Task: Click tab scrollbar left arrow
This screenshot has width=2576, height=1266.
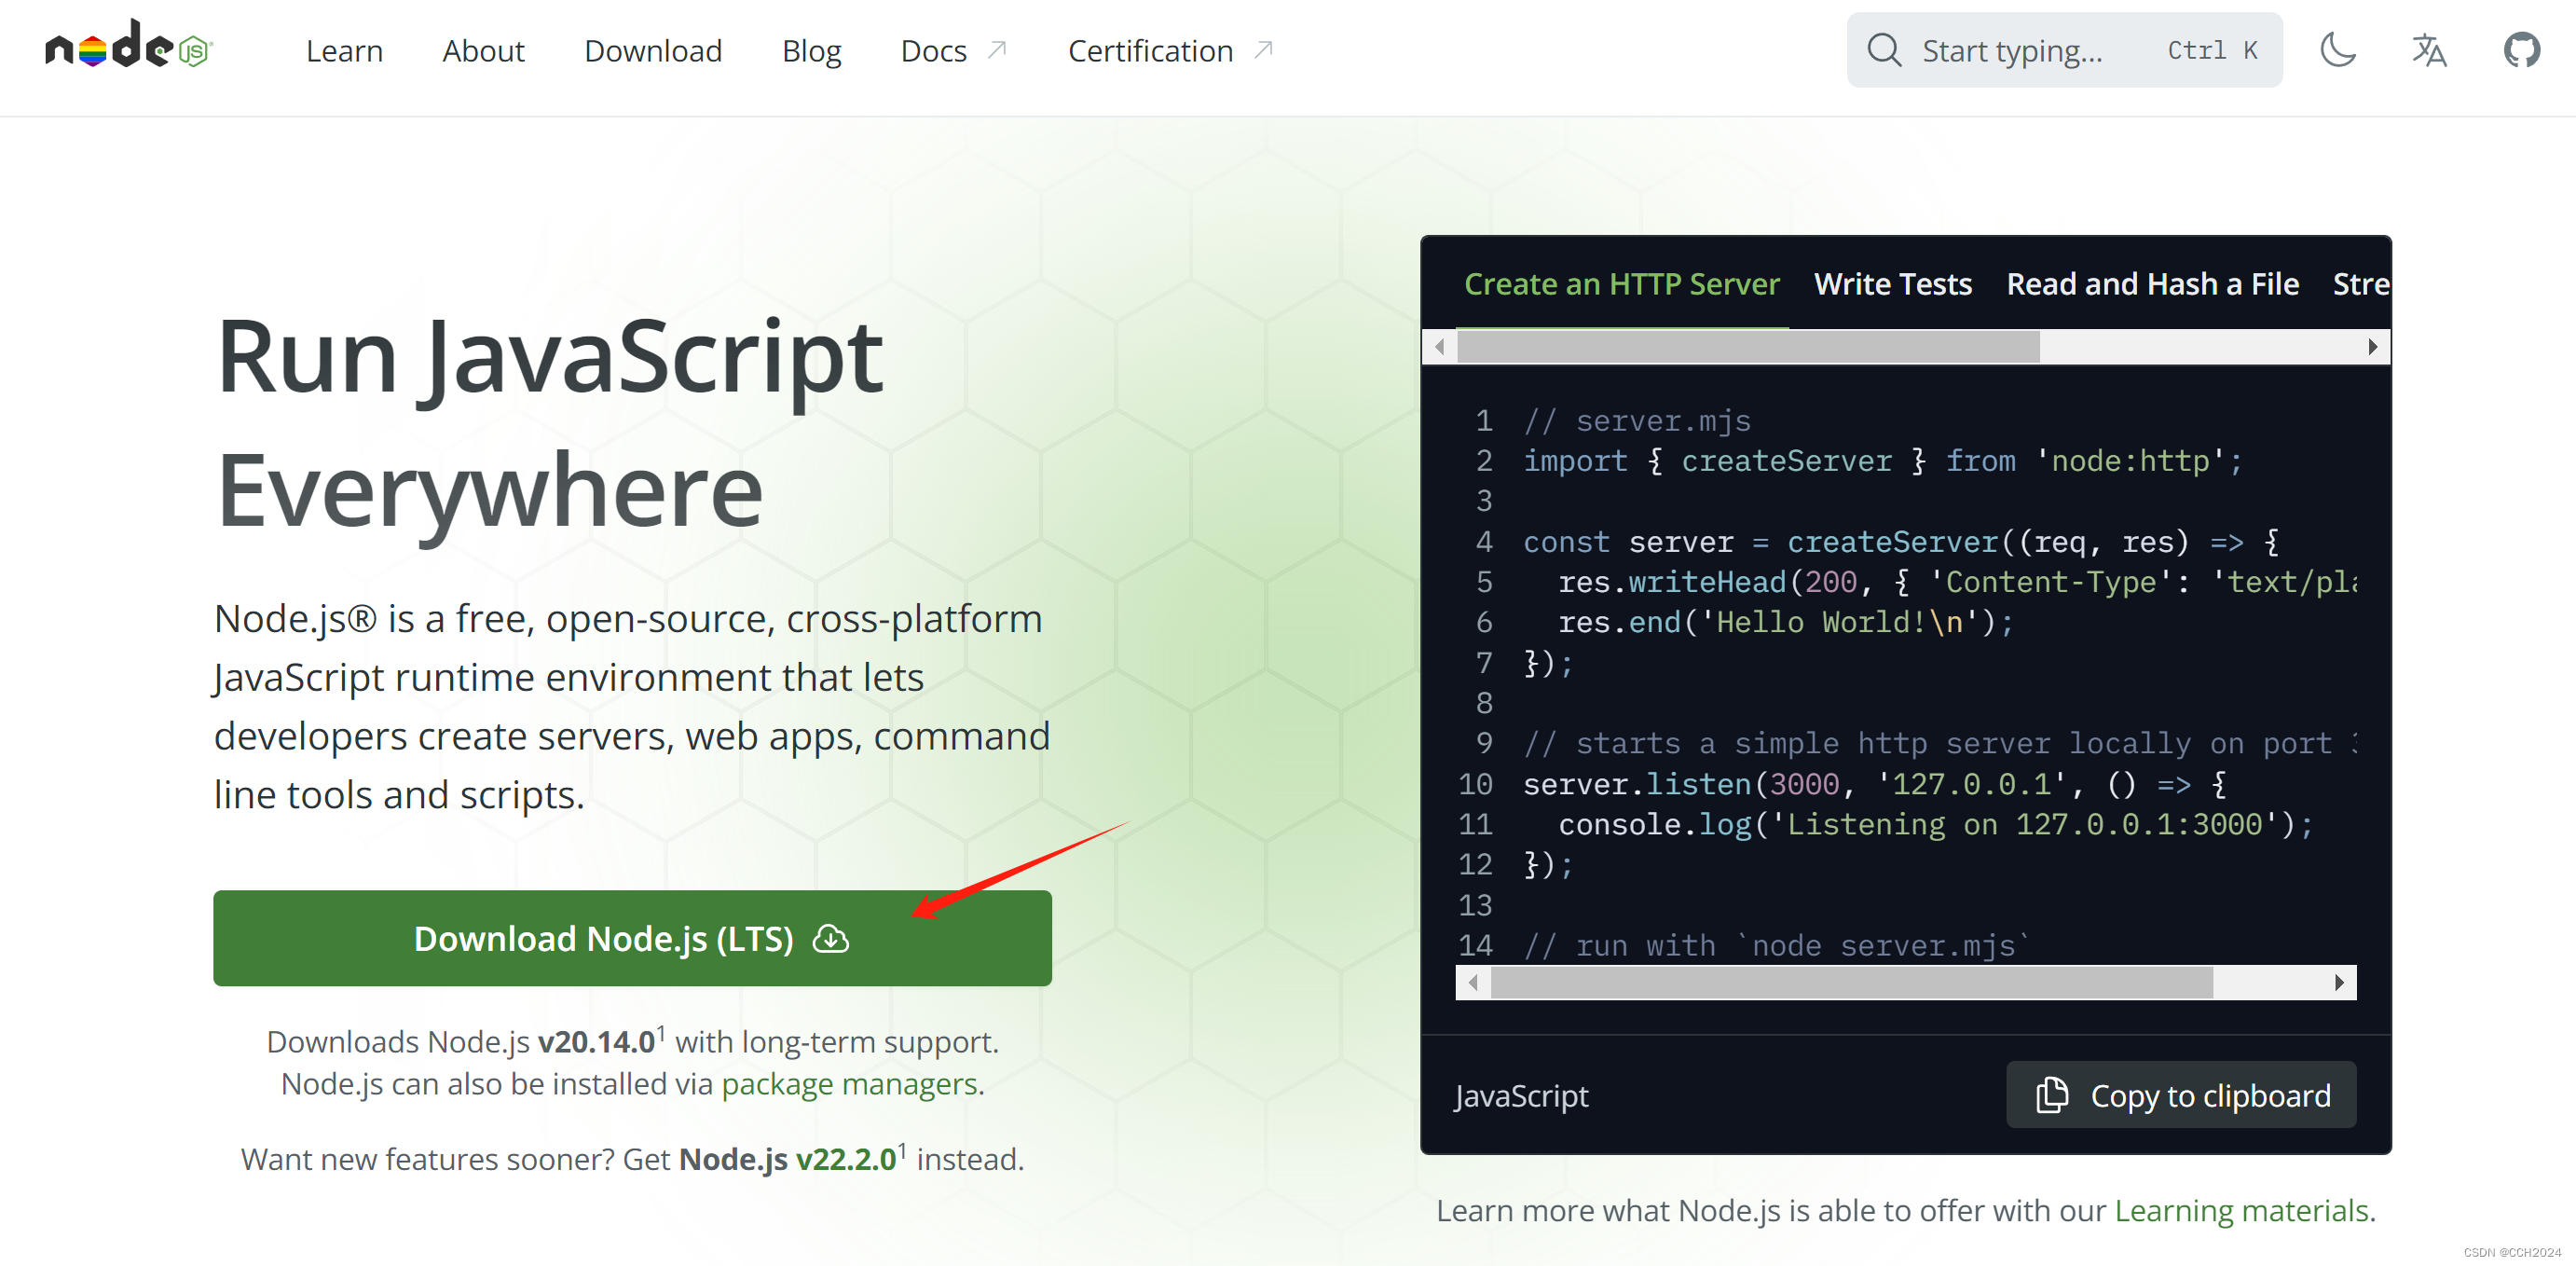Action: (x=1440, y=347)
